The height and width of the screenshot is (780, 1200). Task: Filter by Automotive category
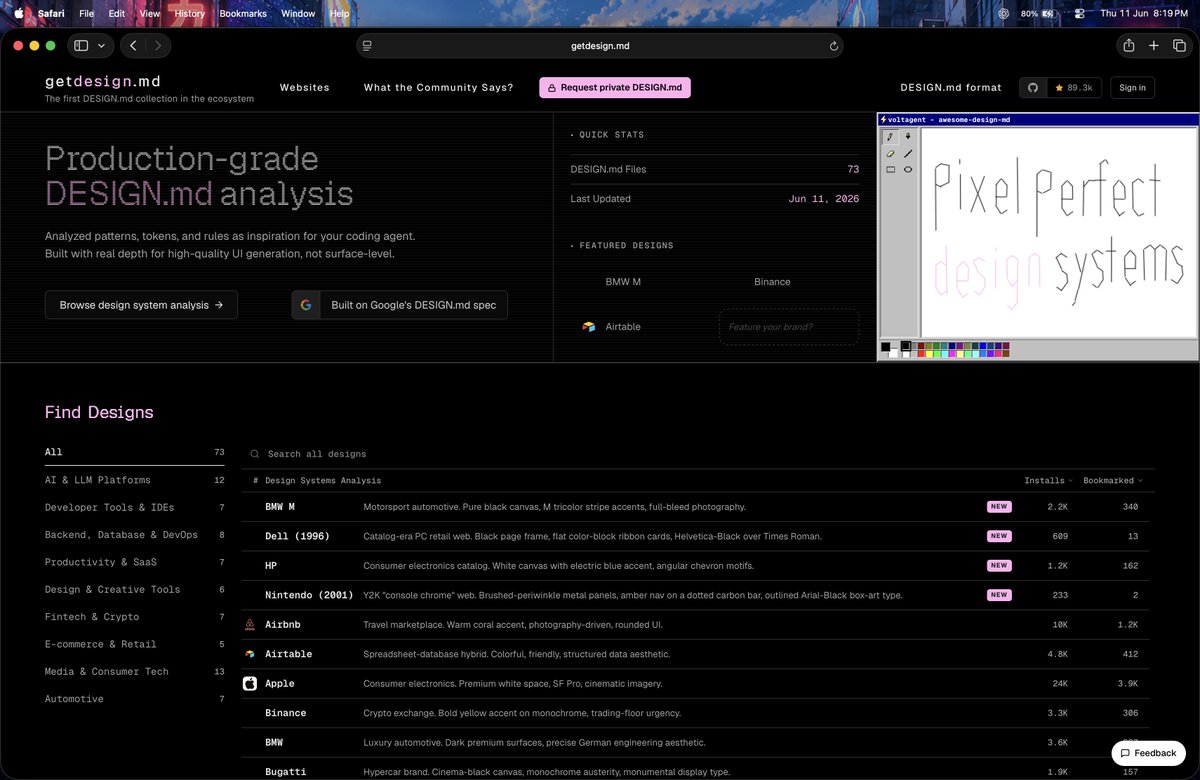click(134, 699)
